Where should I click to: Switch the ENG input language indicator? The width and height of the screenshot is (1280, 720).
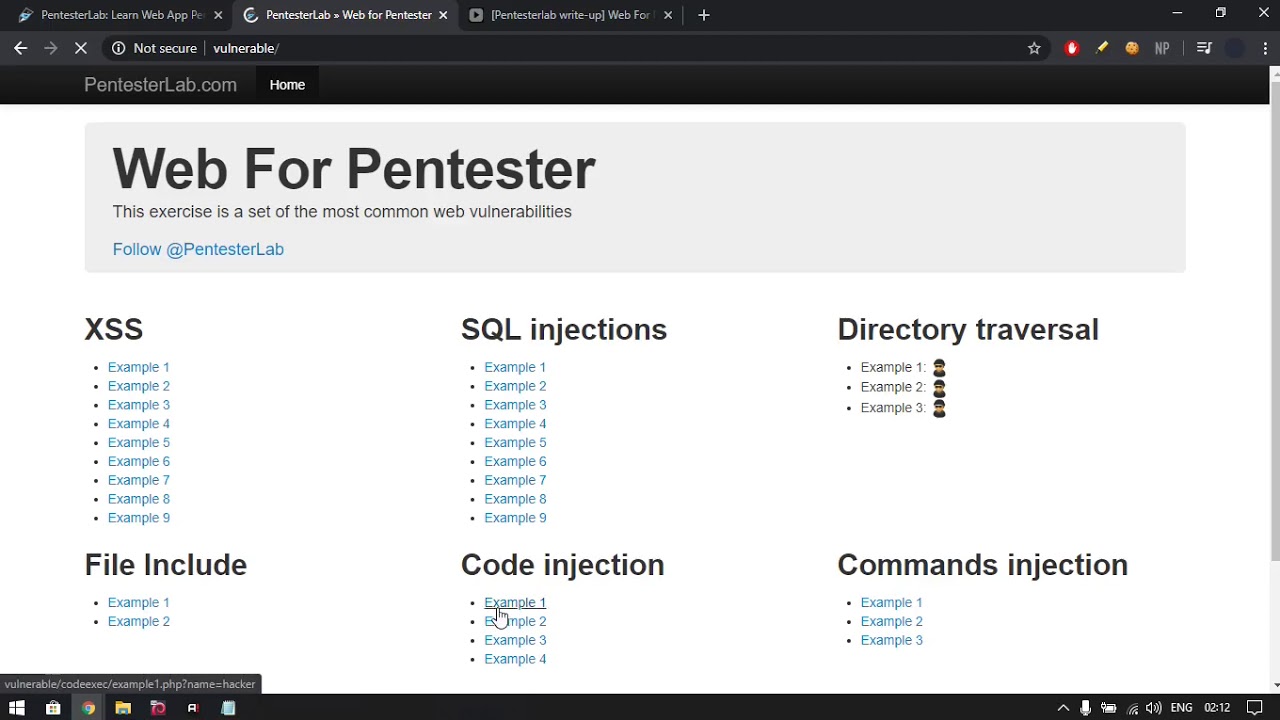coord(1181,708)
